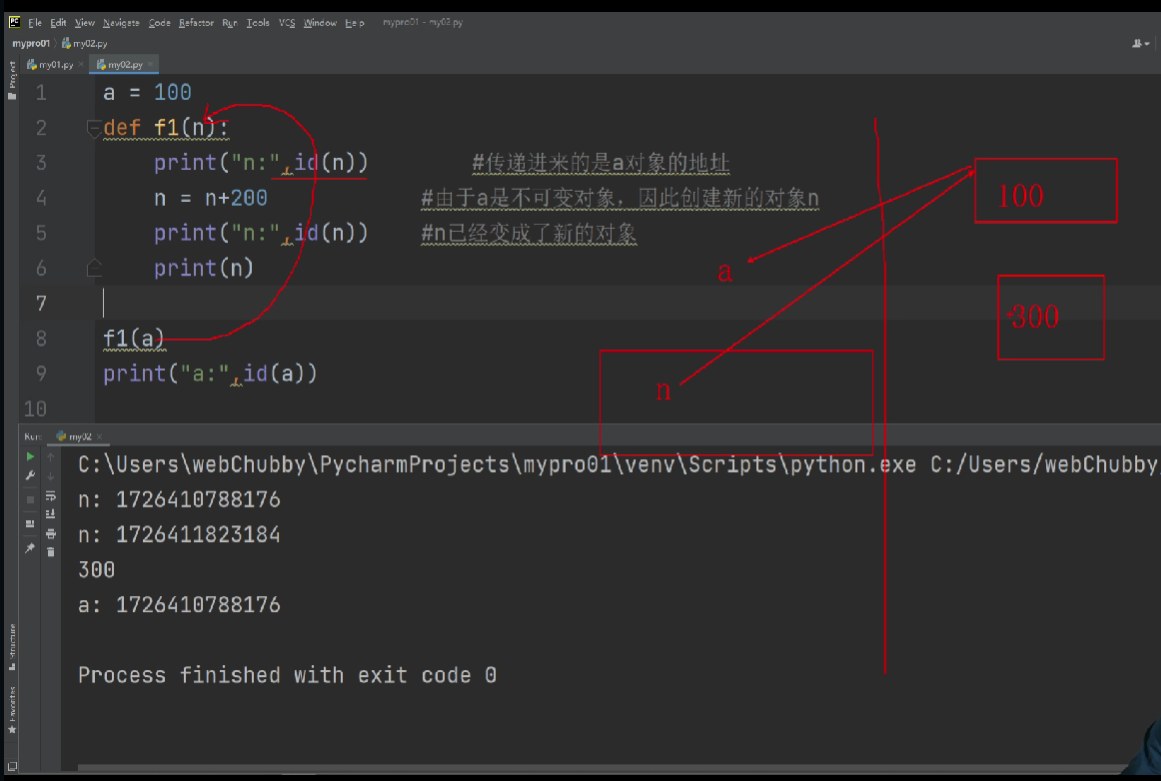Click the green Rerun button in Run panel
This screenshot has height=781, width=1161.
click(x=30, y=457)
